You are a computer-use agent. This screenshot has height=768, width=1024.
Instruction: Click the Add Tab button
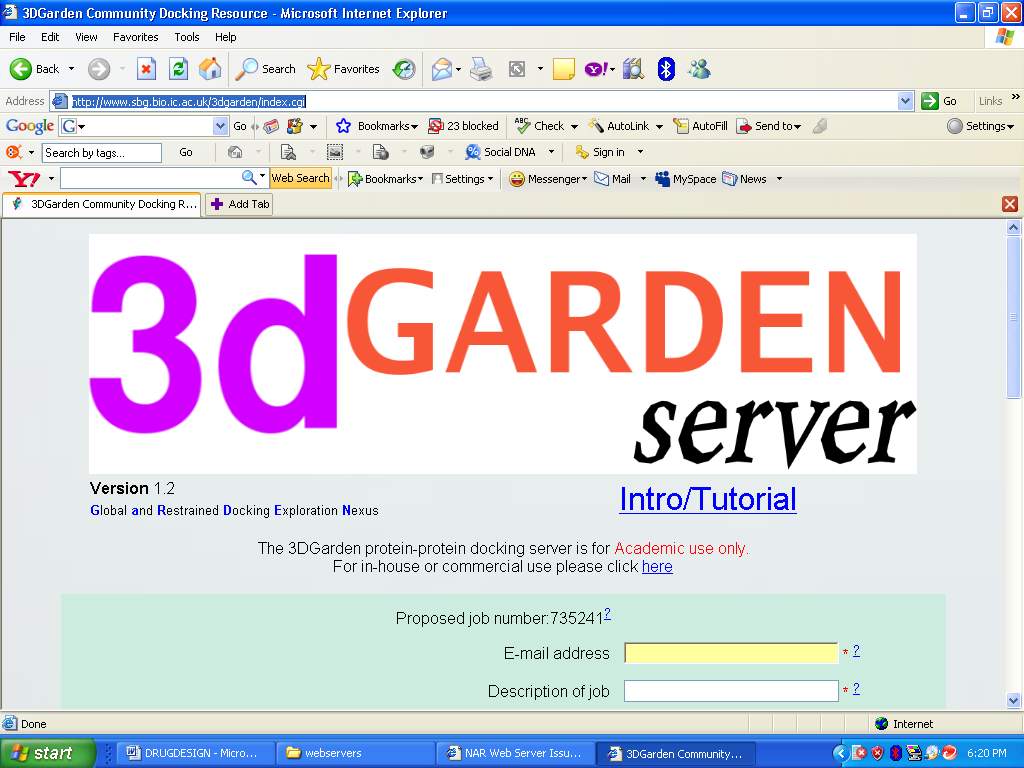pos(239,204)
